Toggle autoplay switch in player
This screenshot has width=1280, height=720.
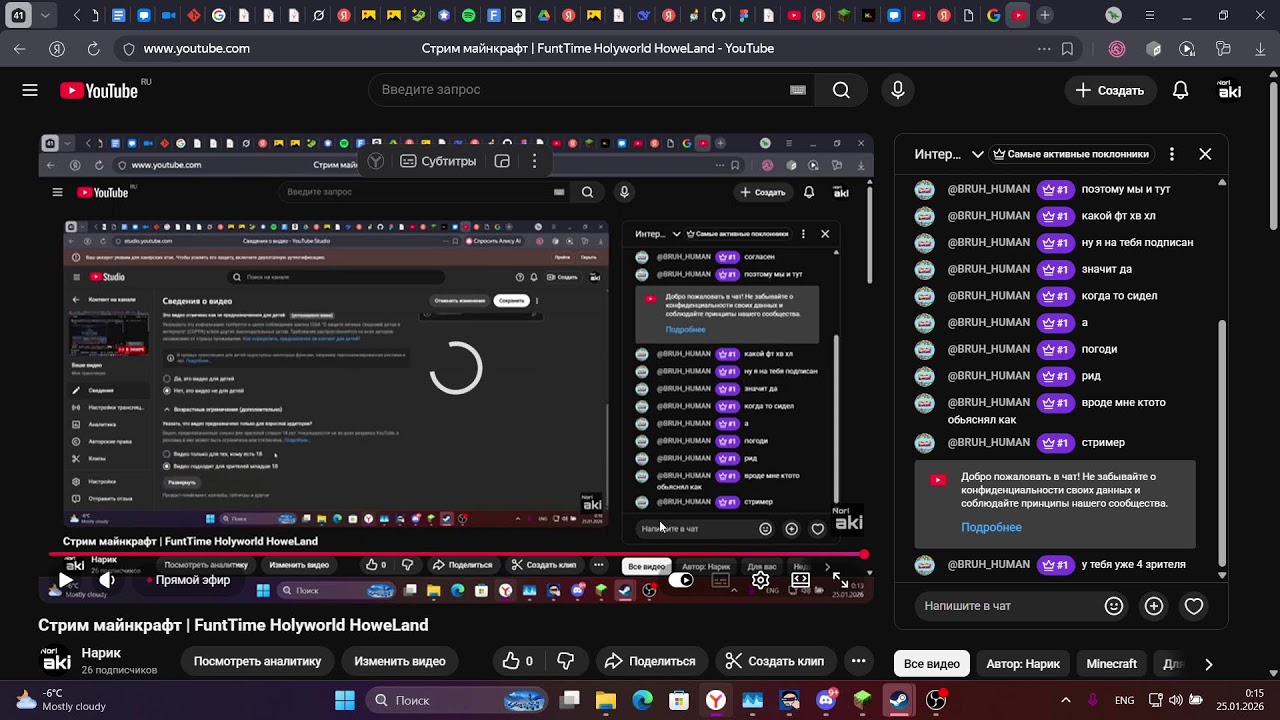(681, 580)
